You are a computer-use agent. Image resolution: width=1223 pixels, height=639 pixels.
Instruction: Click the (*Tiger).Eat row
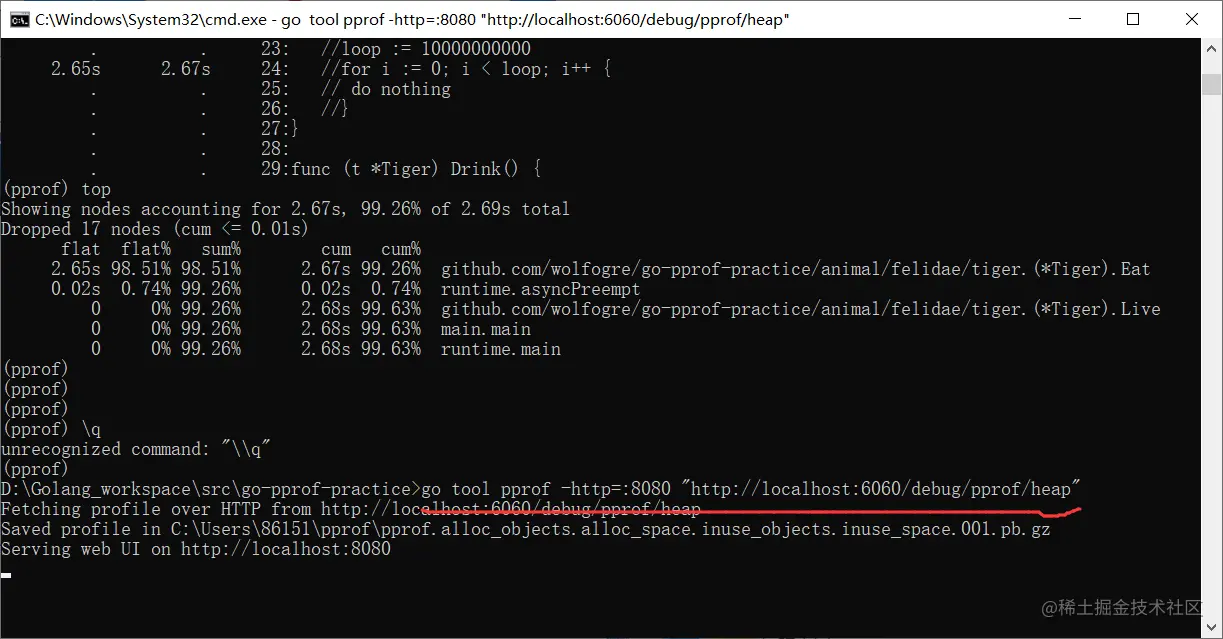[600, 269]
